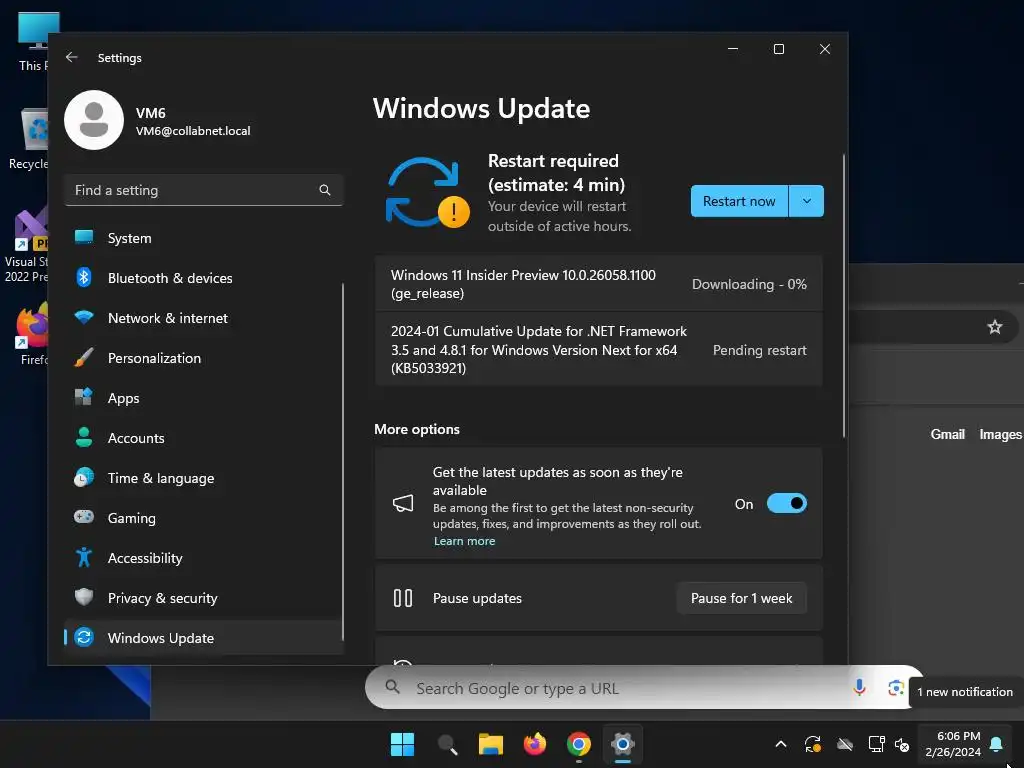Click the Windows Update sync icon in sidebar
Image resolution: width=1024 pixels, height=768 pixels.
[x=84, y=637]
